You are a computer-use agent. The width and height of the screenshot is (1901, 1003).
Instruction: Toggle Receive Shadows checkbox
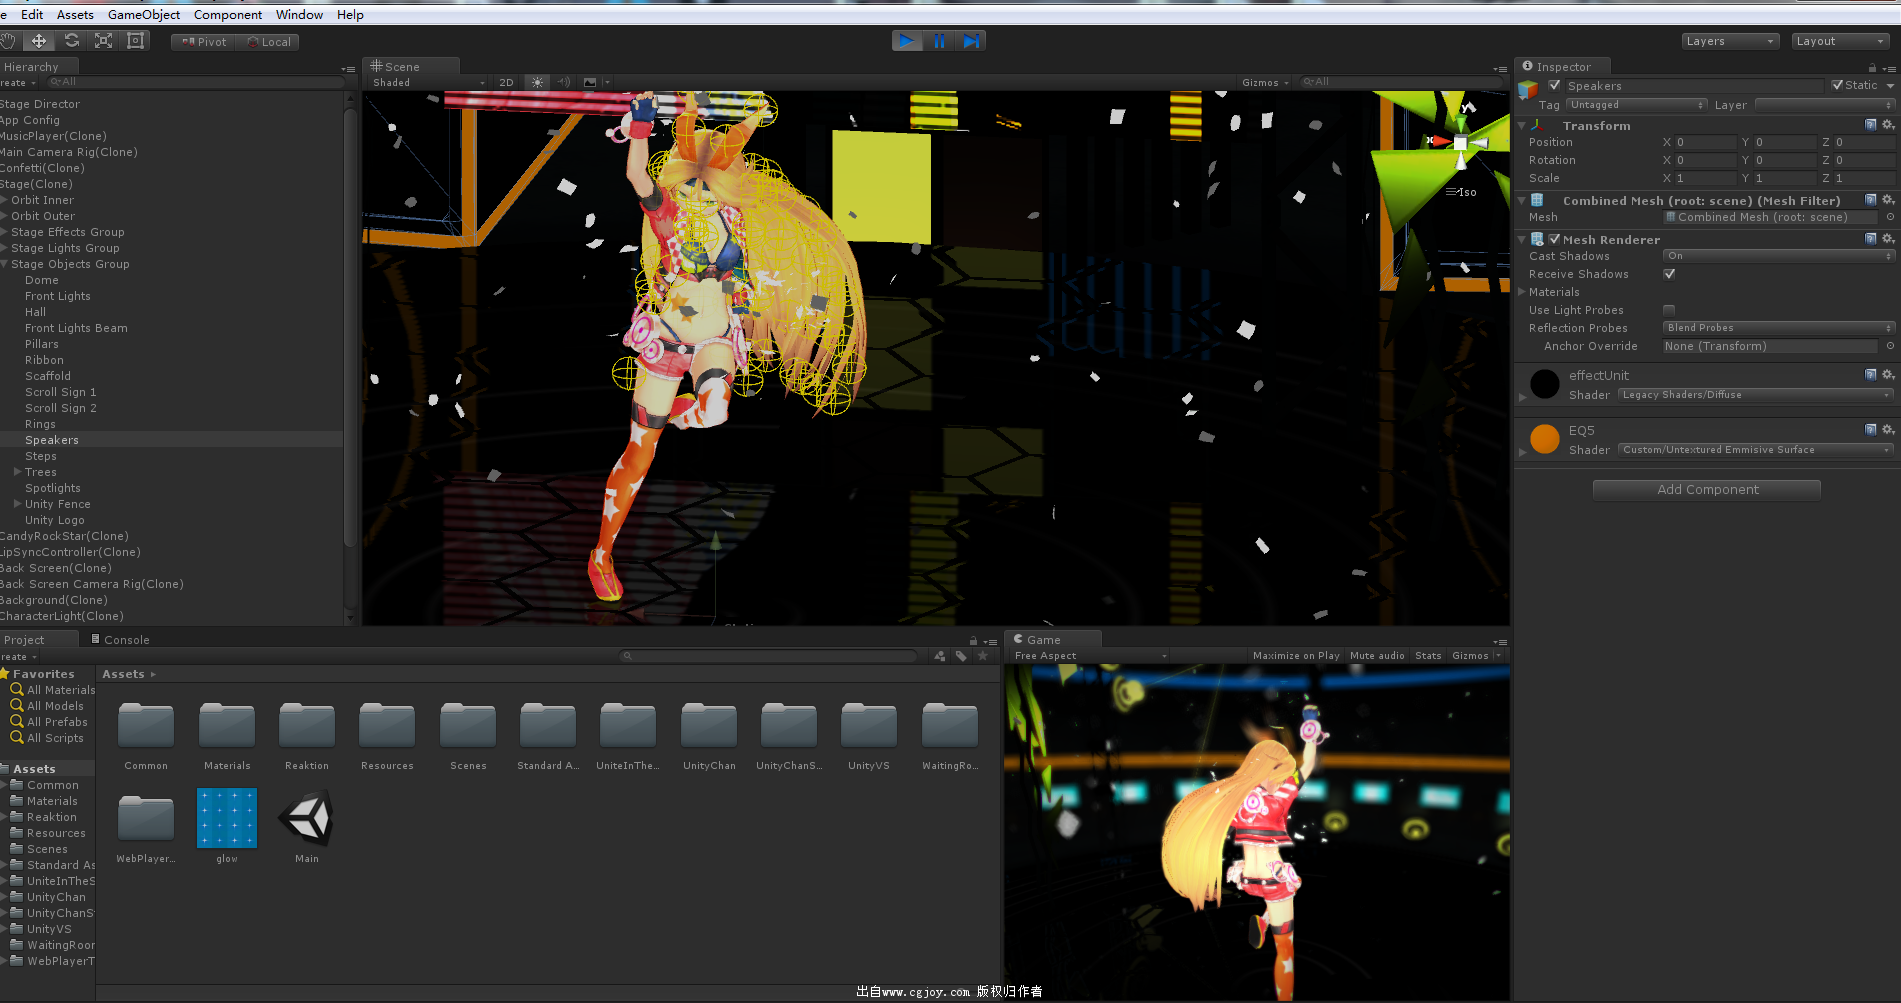(x=1669, y=274)
